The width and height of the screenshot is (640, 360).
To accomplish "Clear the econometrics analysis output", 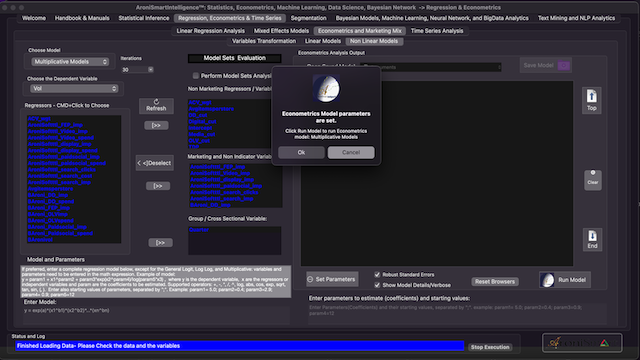I will click(x=593, y=180).
